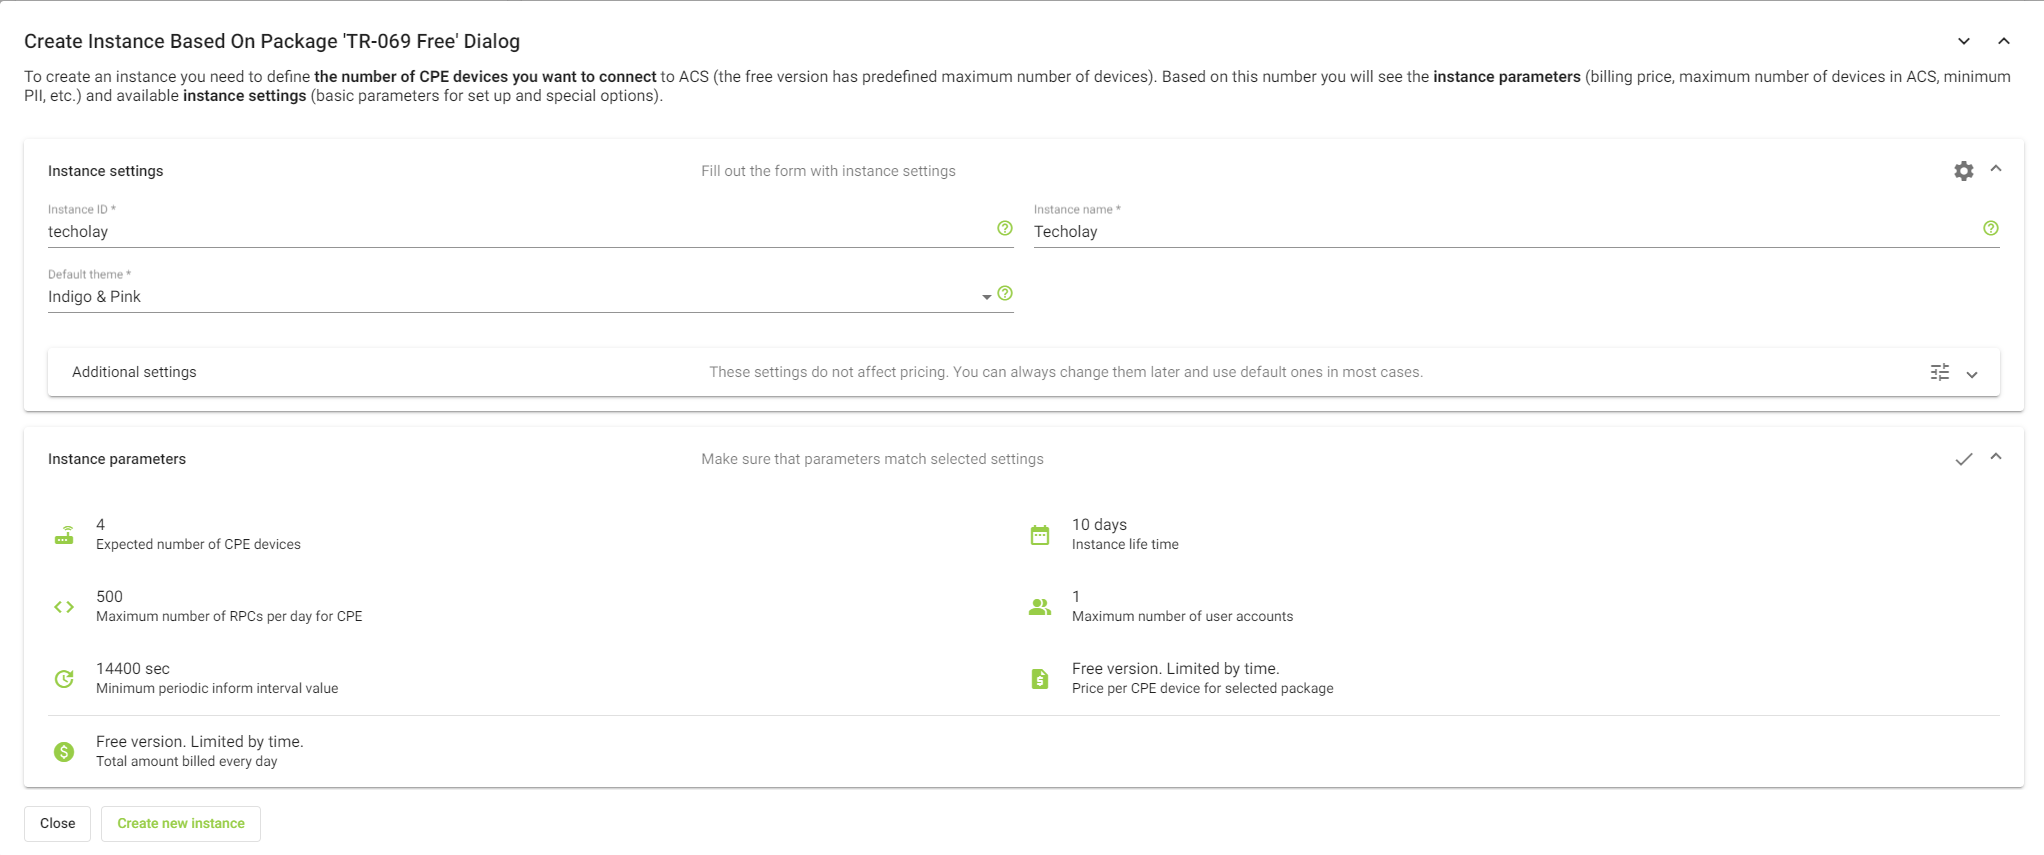Click help icon next to Instance name
The image size is (2044, 855).
point(1990,229)
